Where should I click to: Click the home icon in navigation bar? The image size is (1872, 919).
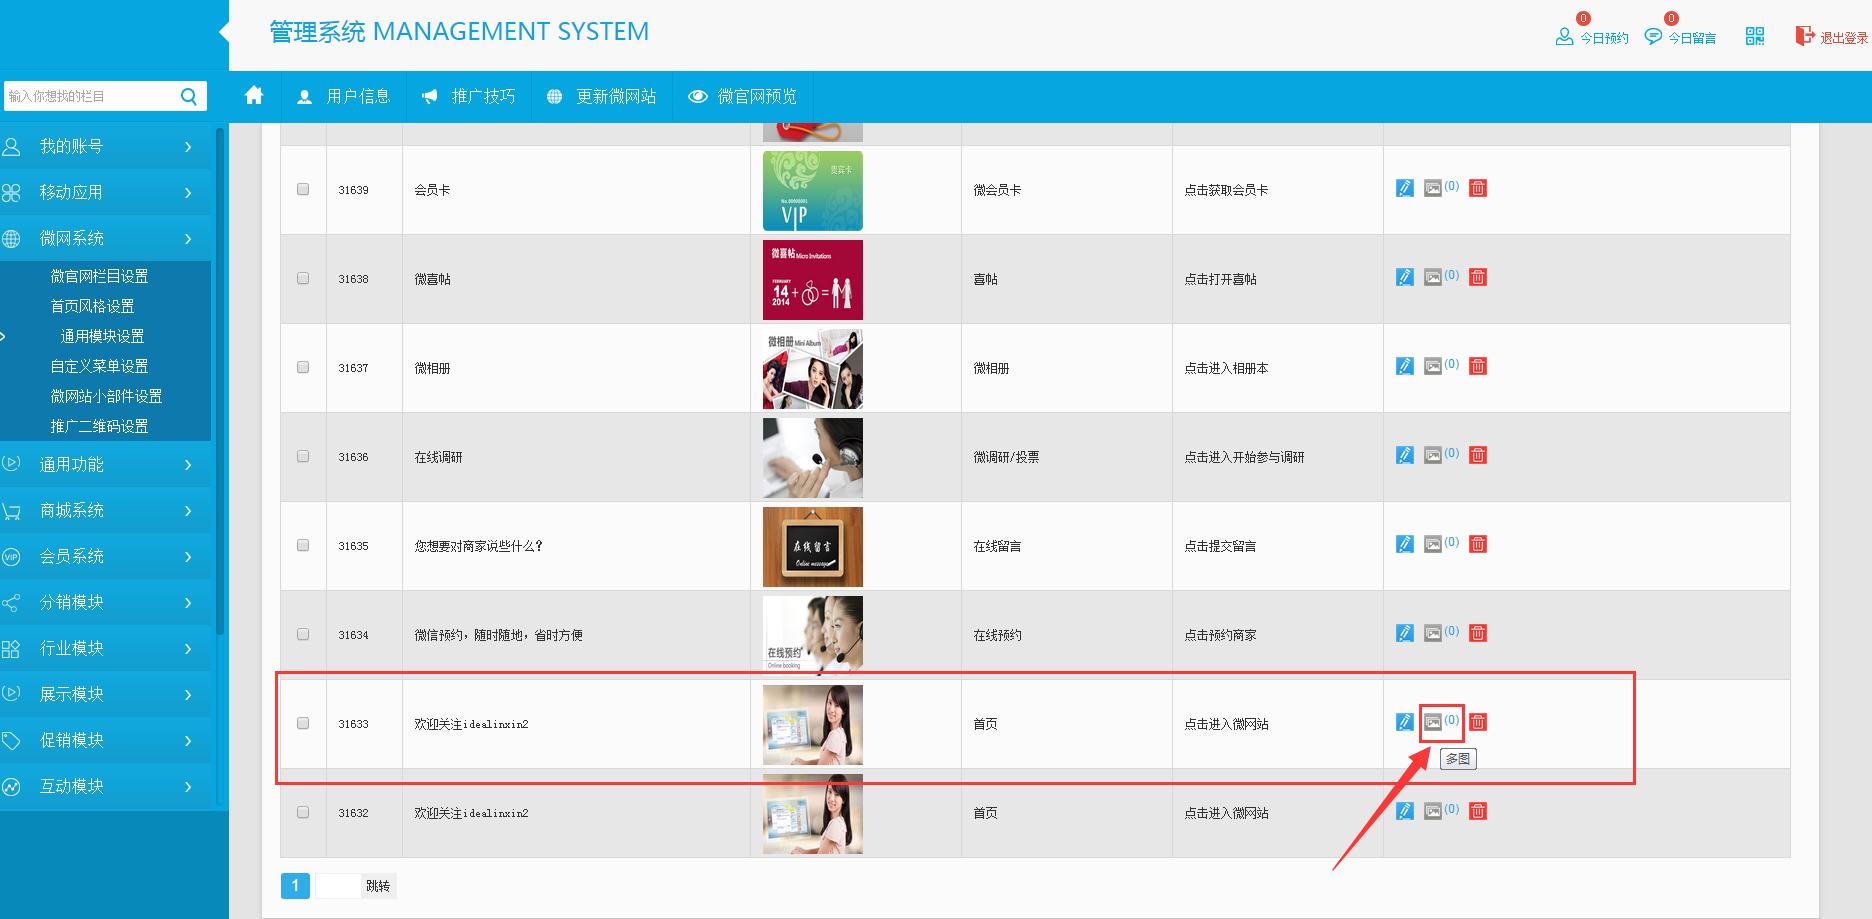click(254, 96)
